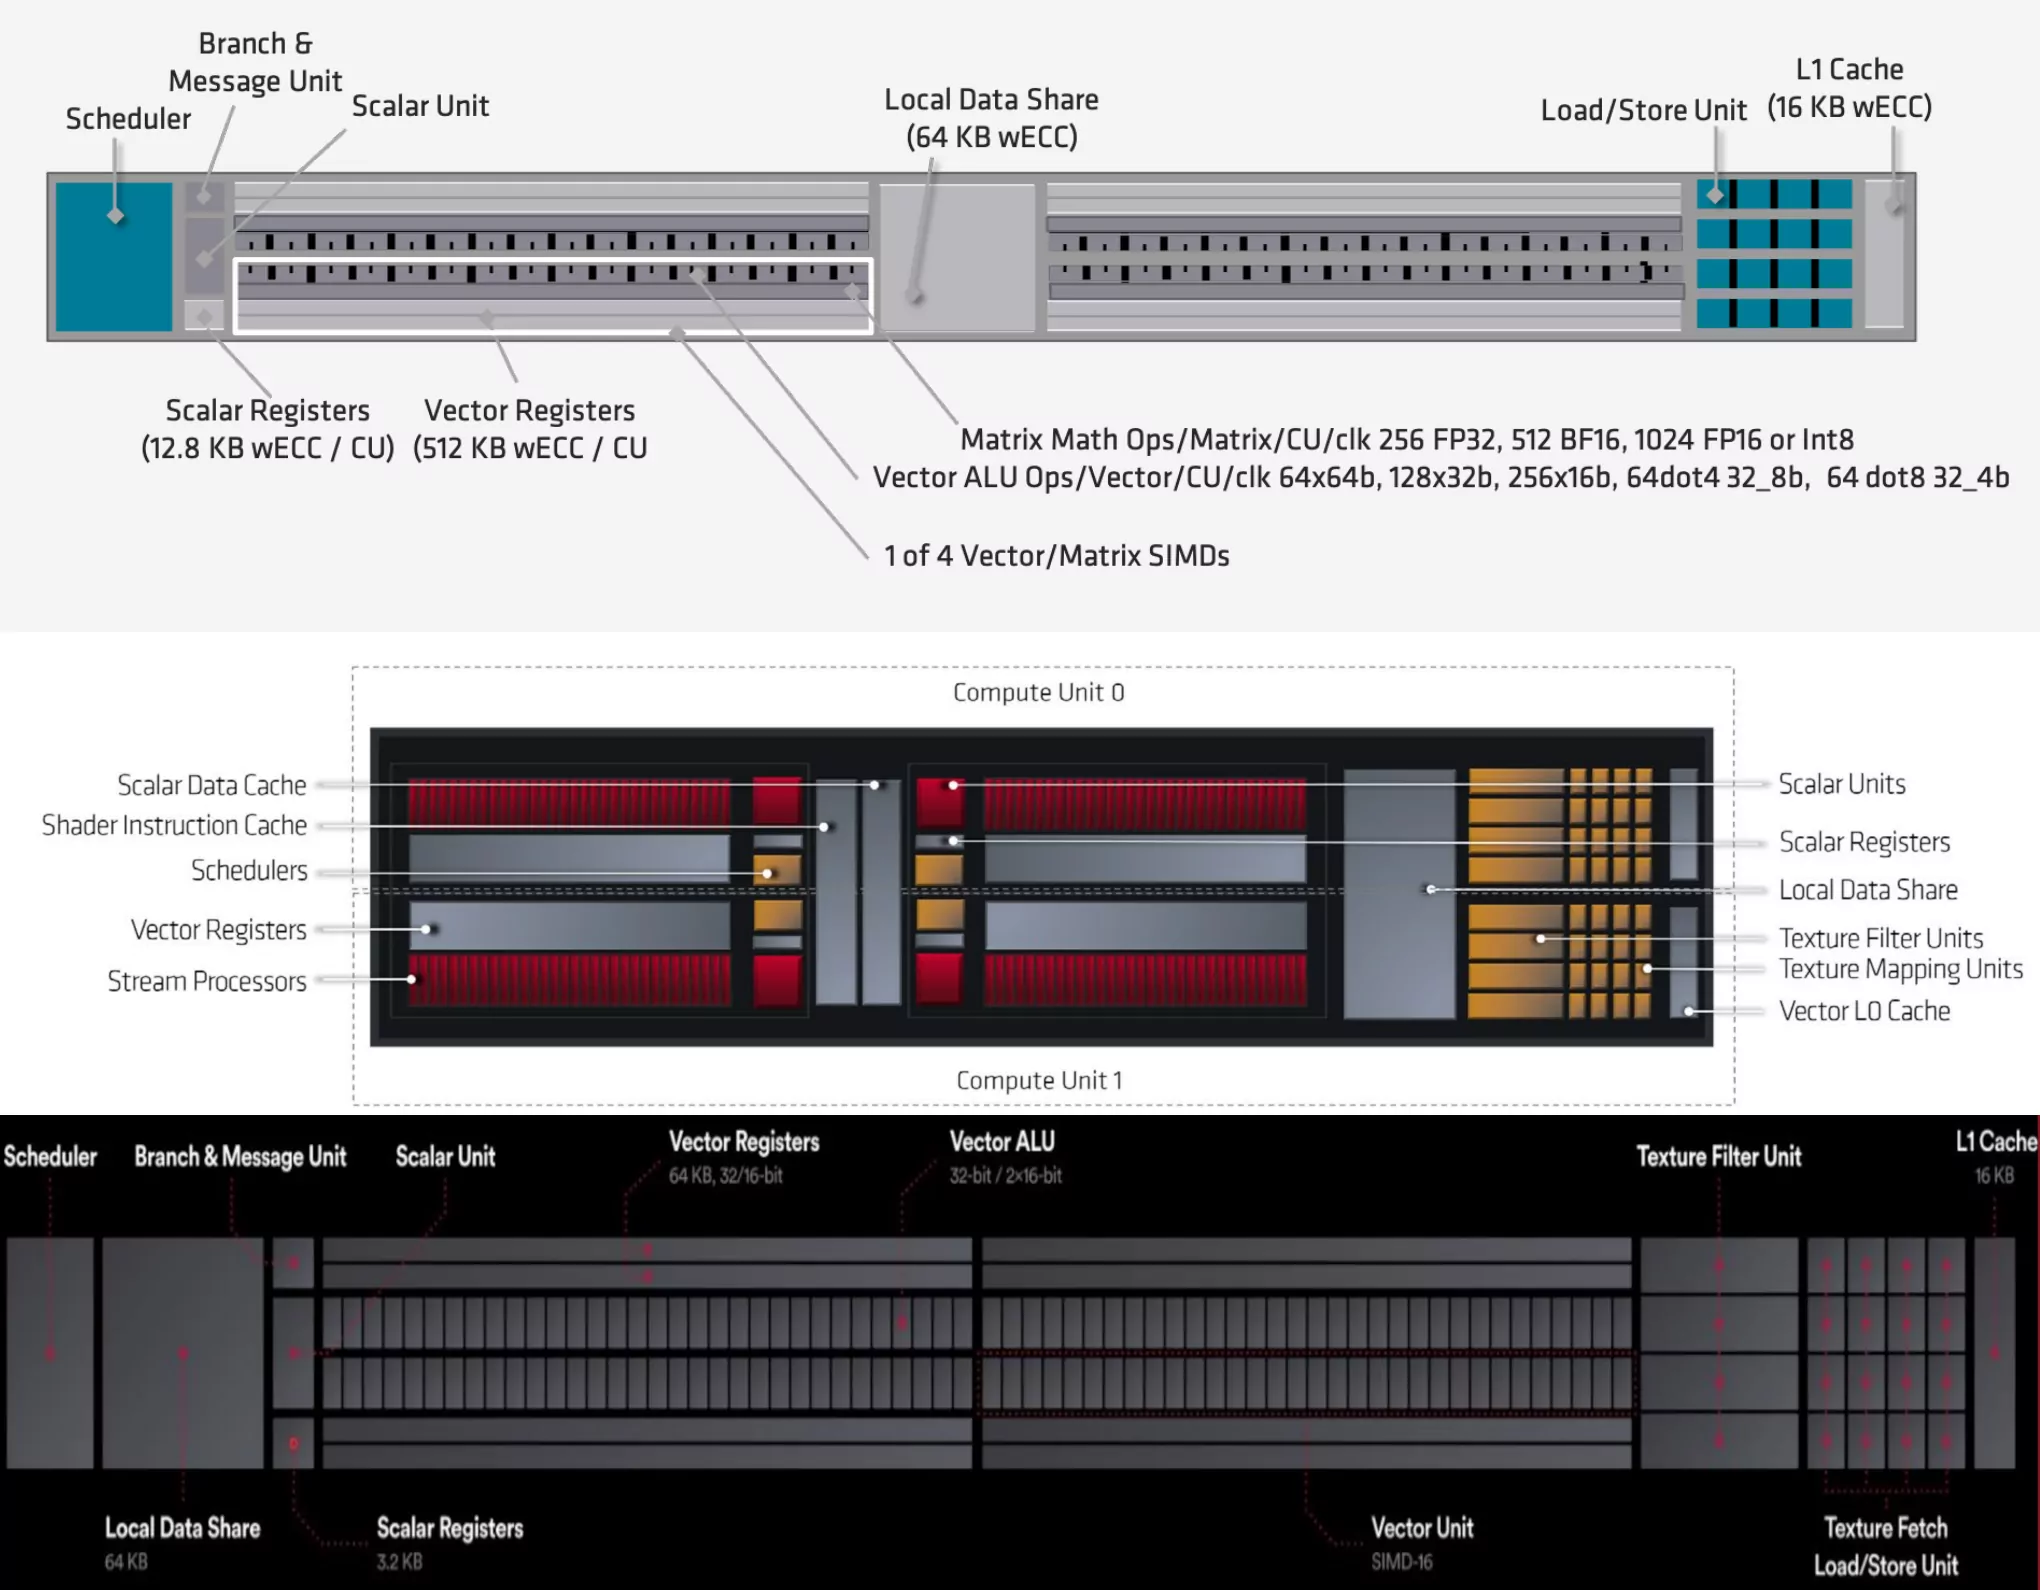The width and height of the screenshot is (2040, 1590).
Task: Click the "Texture Filter Unit" label
Action: click(x=1719, y=1157)
